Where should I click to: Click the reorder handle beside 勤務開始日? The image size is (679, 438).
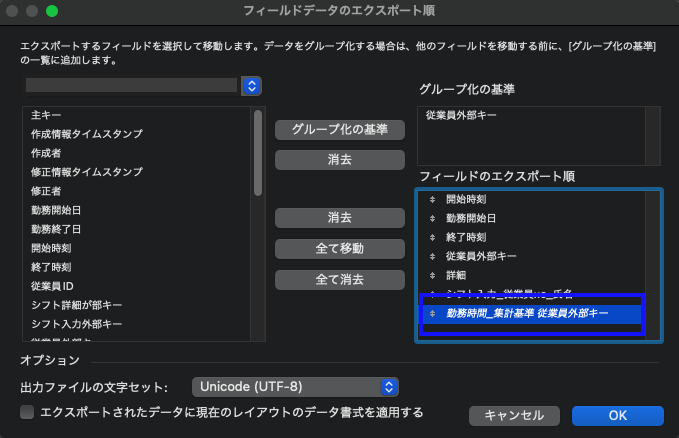[432, 218]
